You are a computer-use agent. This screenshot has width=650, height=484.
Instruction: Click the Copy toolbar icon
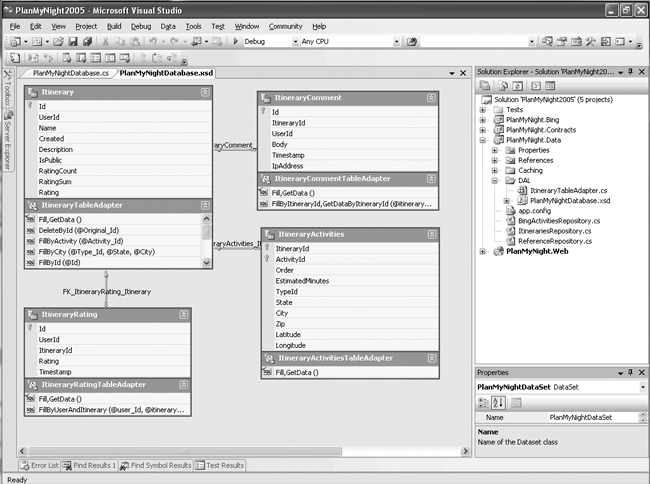120,41
